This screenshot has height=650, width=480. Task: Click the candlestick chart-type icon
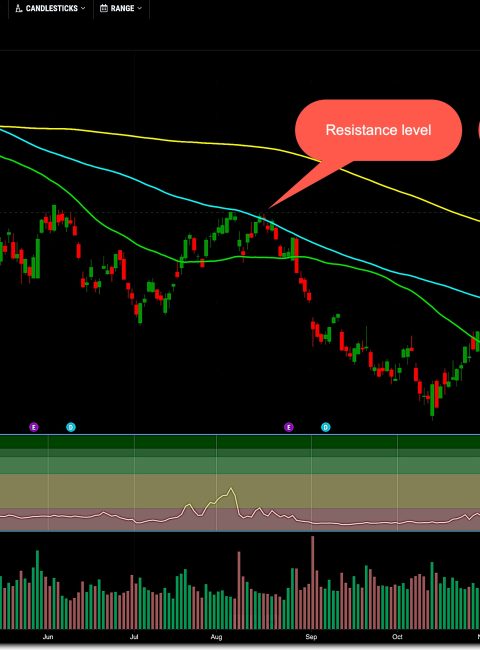[18, 8]
